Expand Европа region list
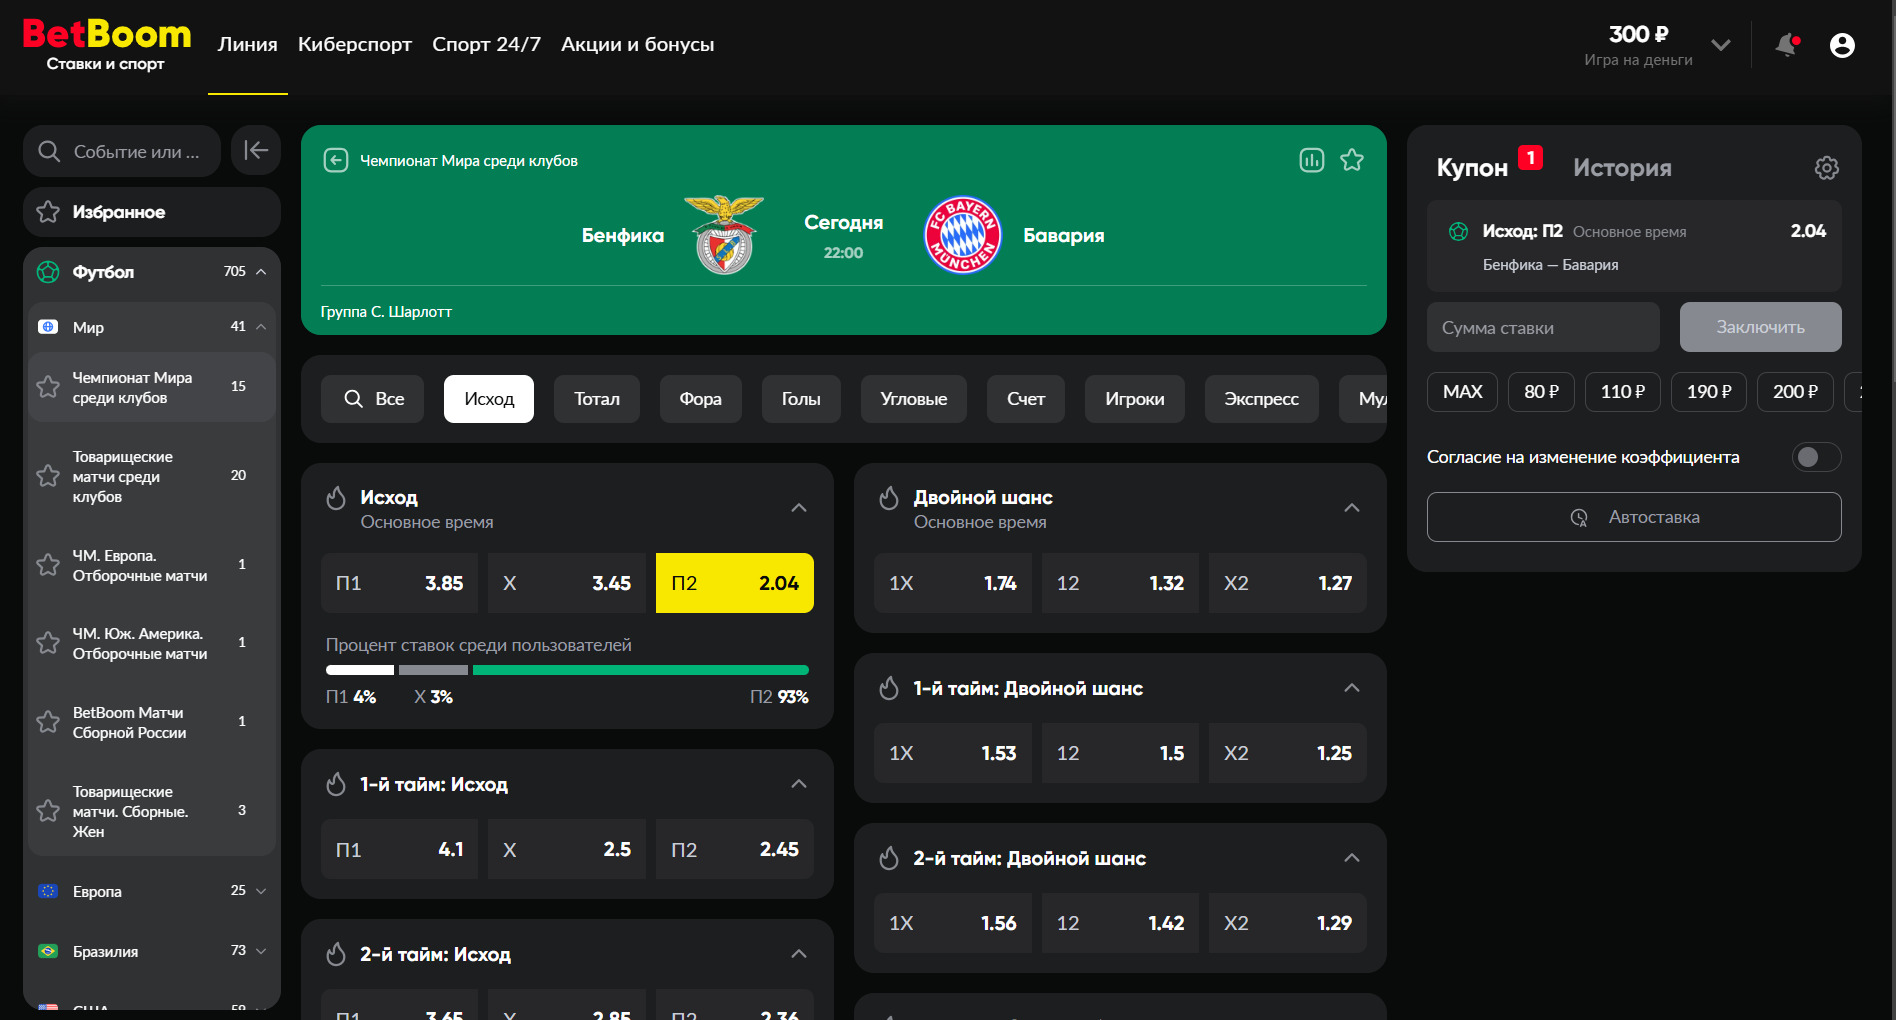1896x1020 pixels. (x=261, y=891)
